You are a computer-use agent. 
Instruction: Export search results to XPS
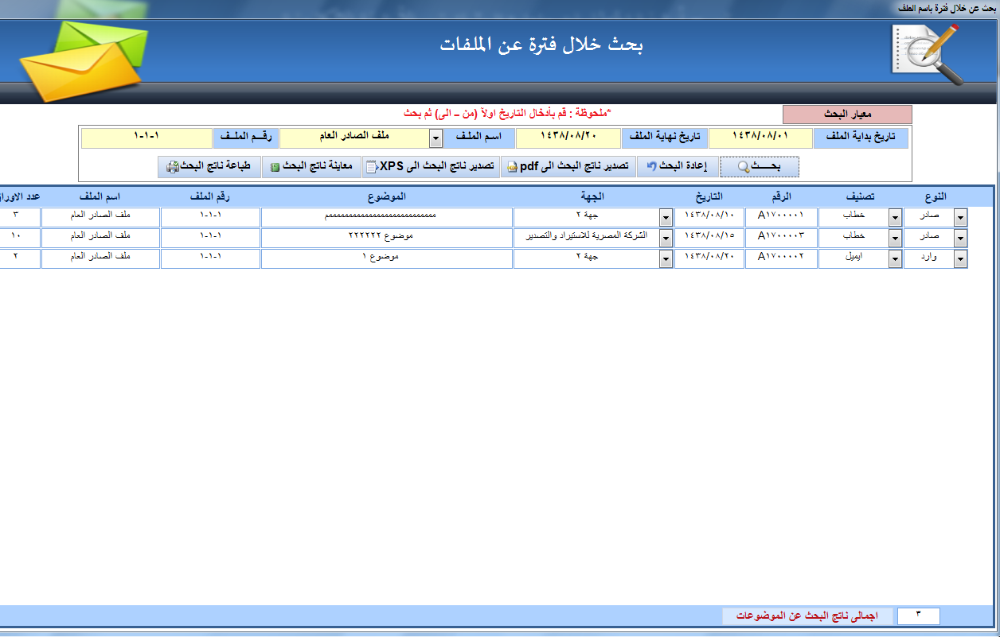click(430, 167)
